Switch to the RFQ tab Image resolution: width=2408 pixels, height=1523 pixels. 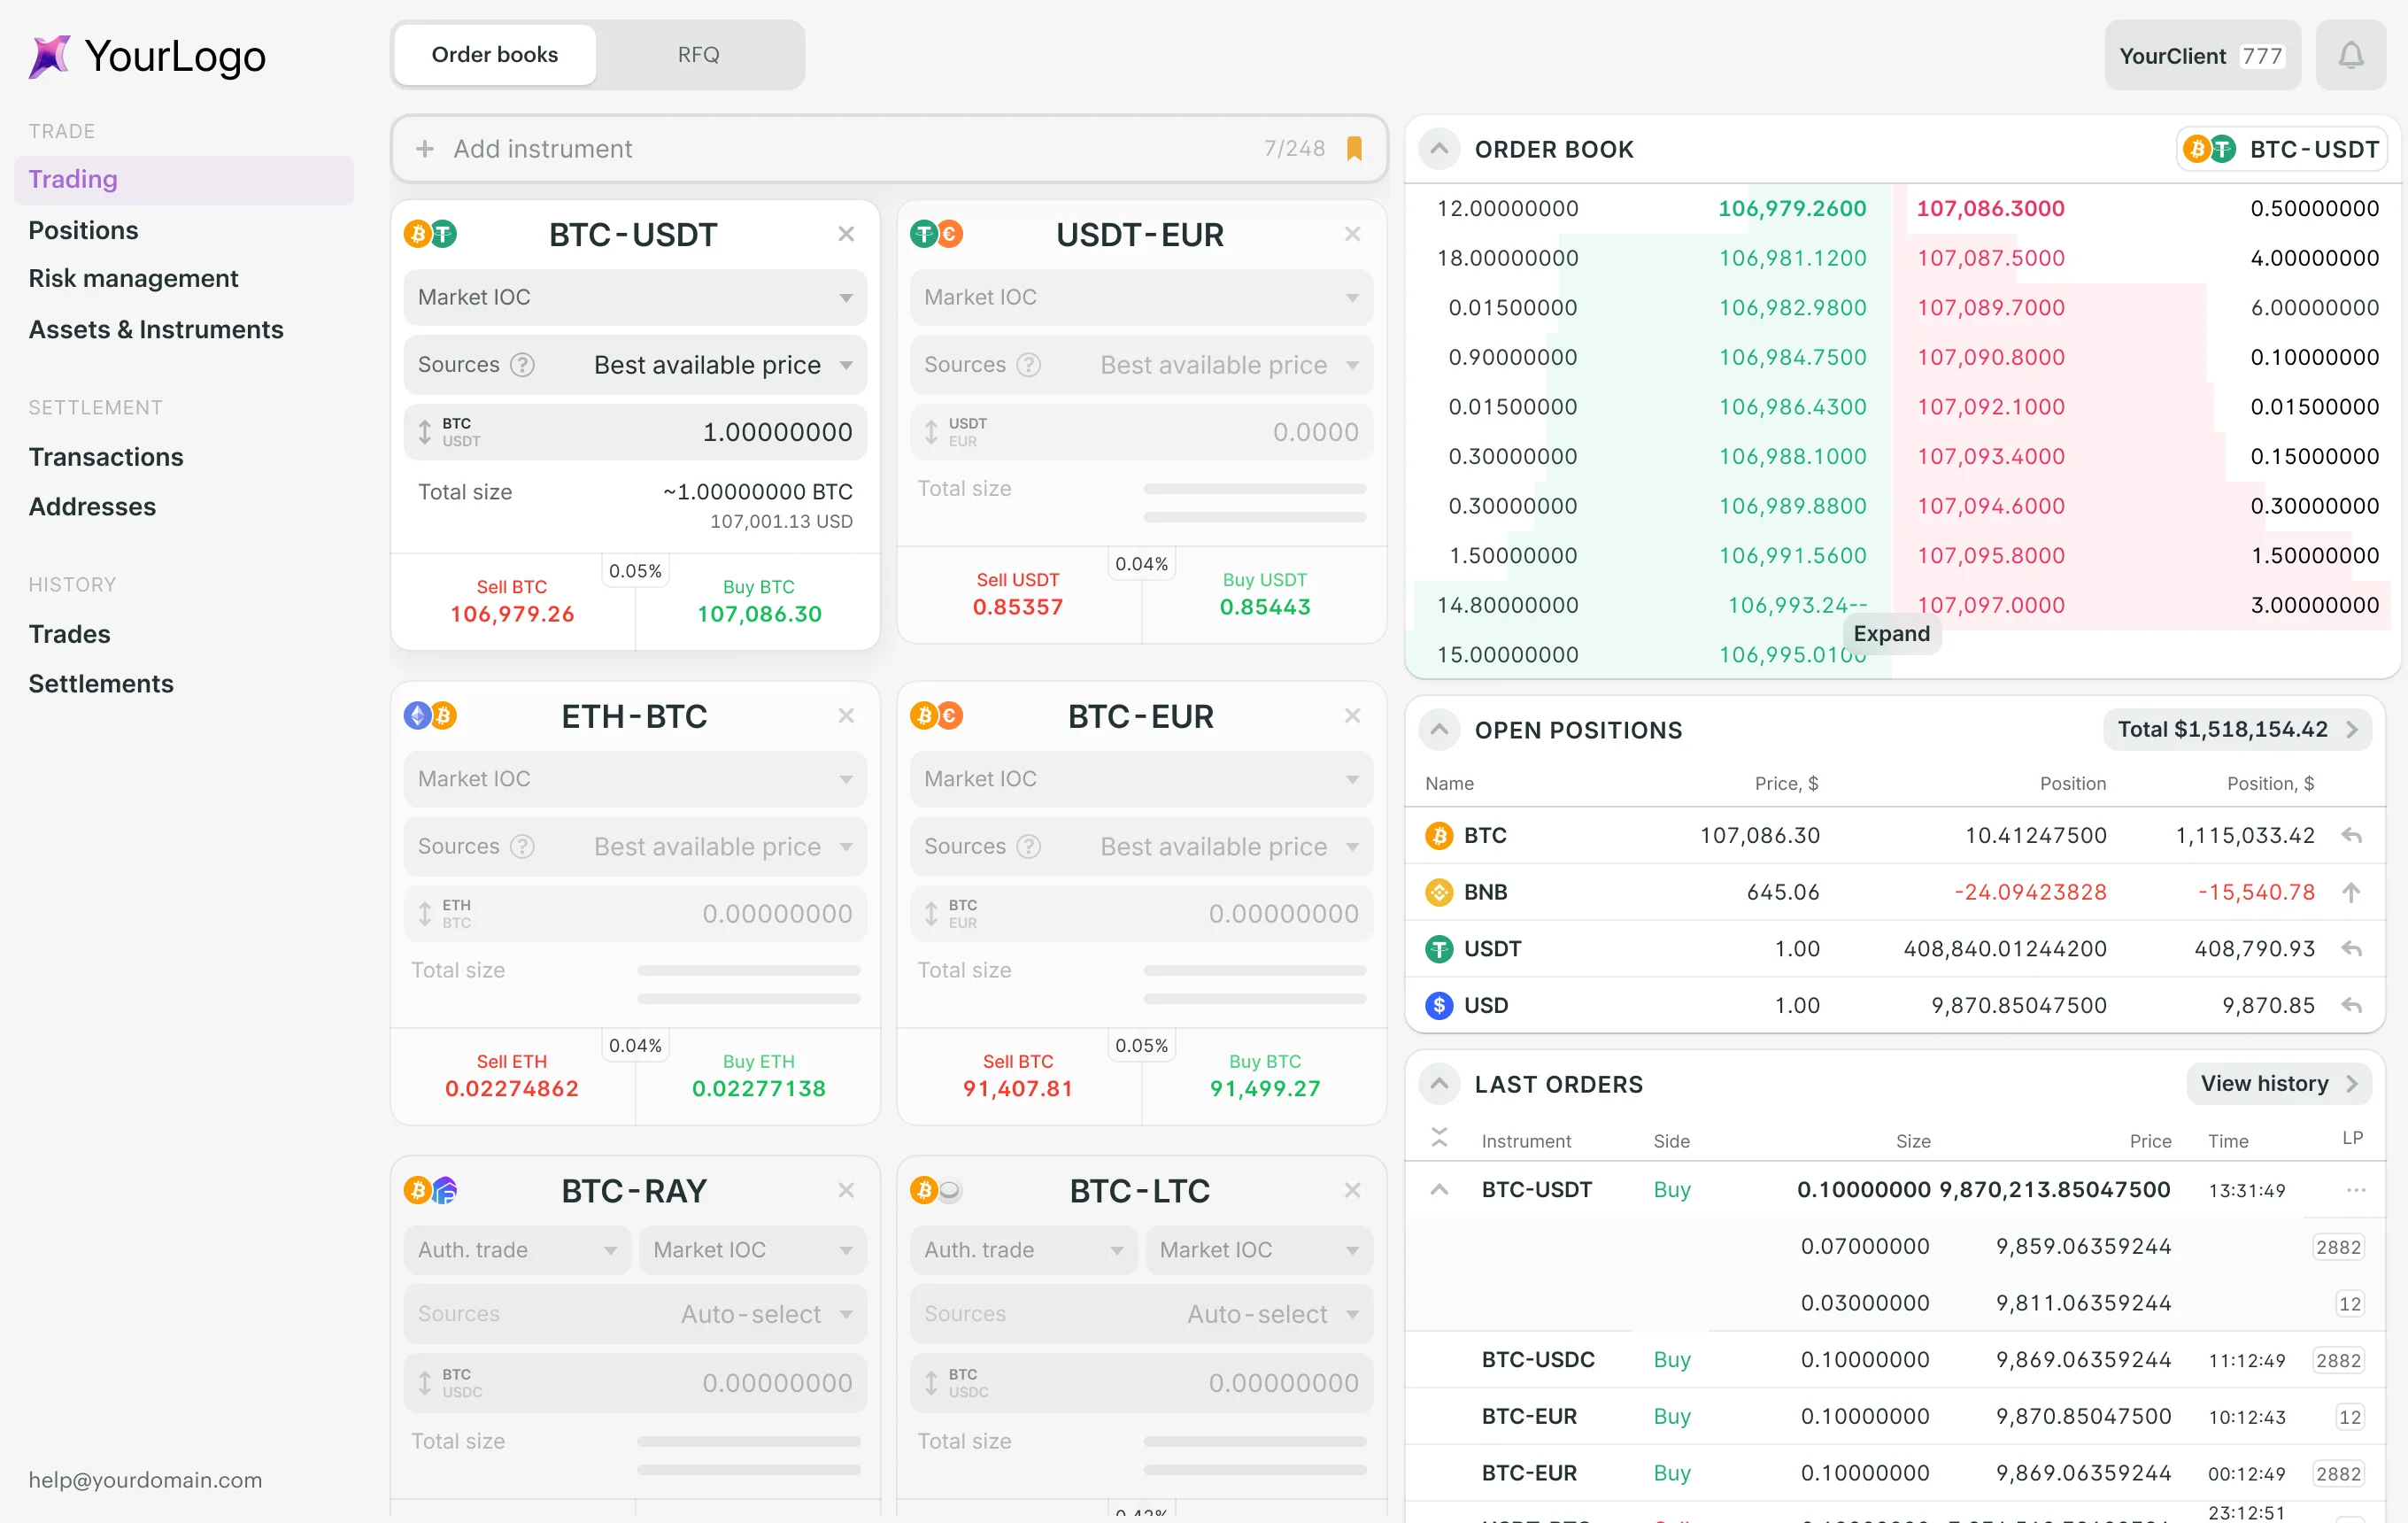click(698, 55)
